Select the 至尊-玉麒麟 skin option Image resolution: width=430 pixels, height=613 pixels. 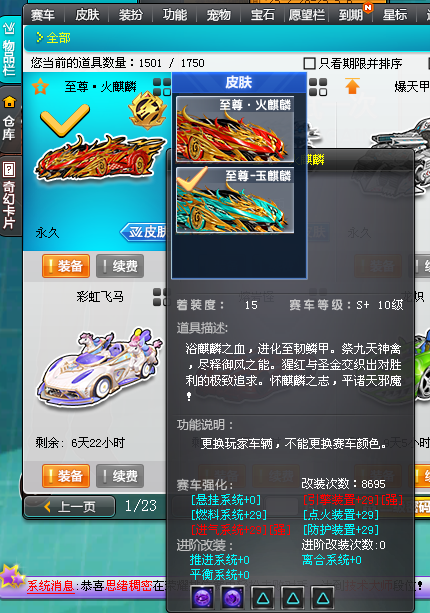[x=235, y=200]
